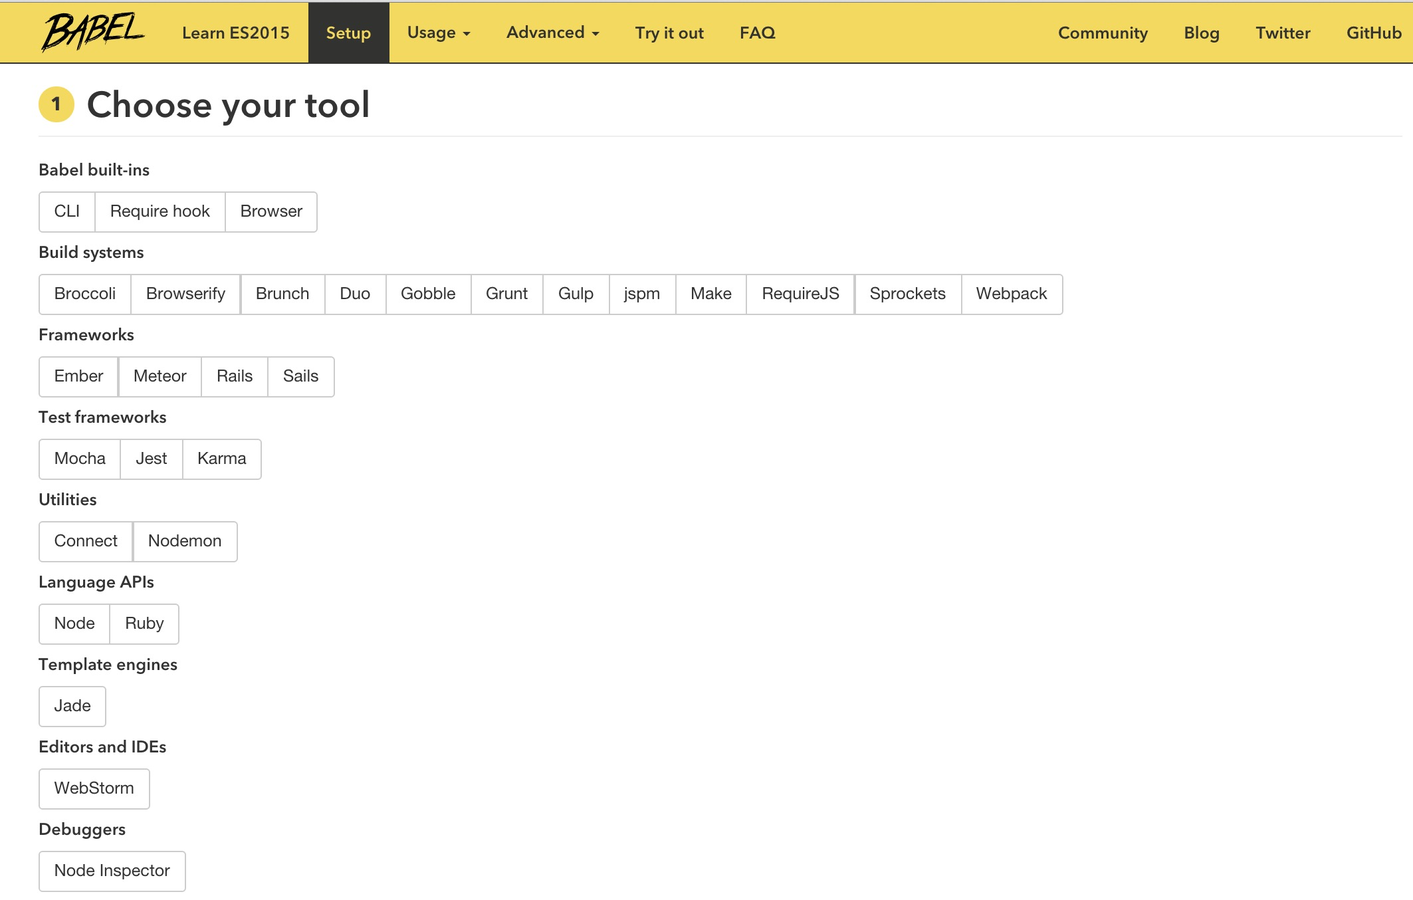Select the Brunch button
The width and height of the screenshot is (1413, 900).
coord(283,294)
